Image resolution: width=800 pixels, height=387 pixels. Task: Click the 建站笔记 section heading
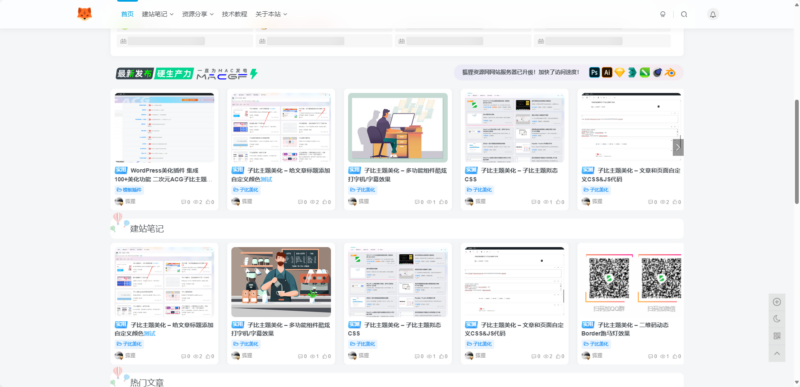coord(147,228)
